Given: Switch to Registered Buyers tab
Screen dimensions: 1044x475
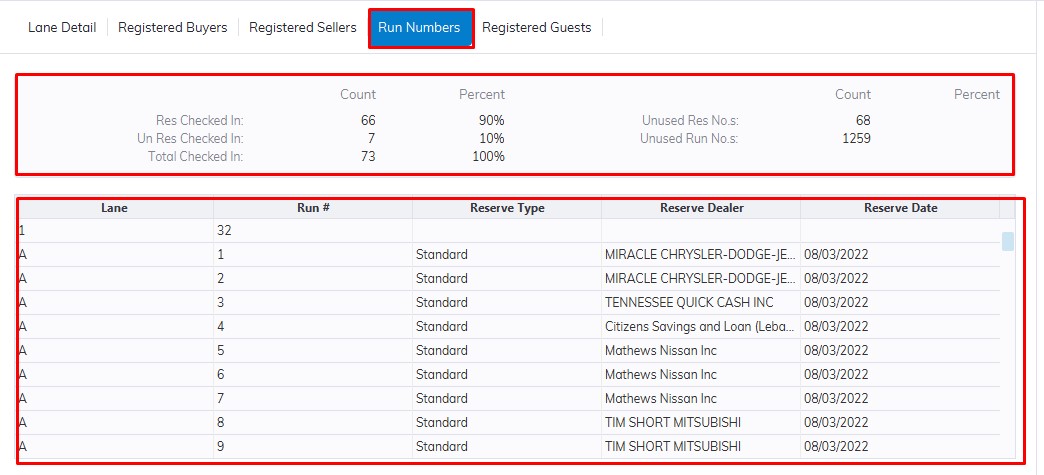Looking at the screenshot, I should [x=172, y=28].
